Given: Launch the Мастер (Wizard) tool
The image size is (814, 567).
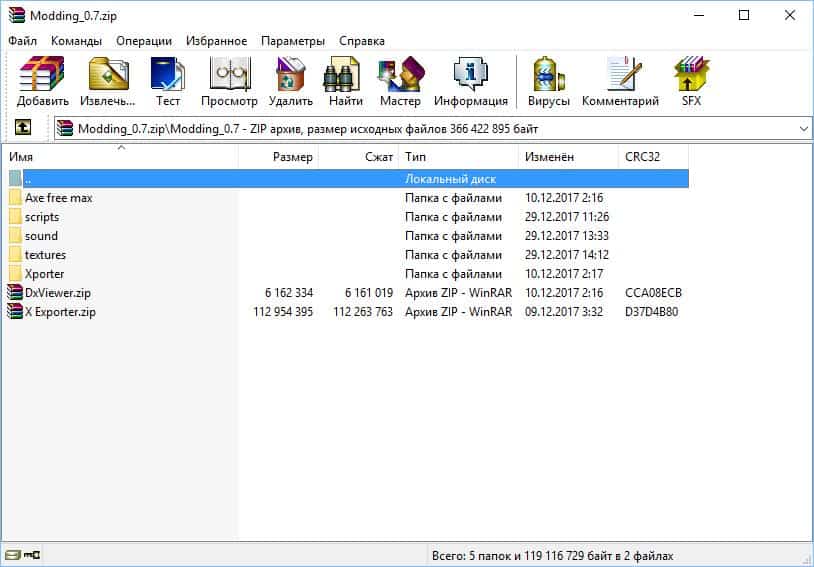Looking at the screenshot, I should pyautogui.click(x=400, y=81).
